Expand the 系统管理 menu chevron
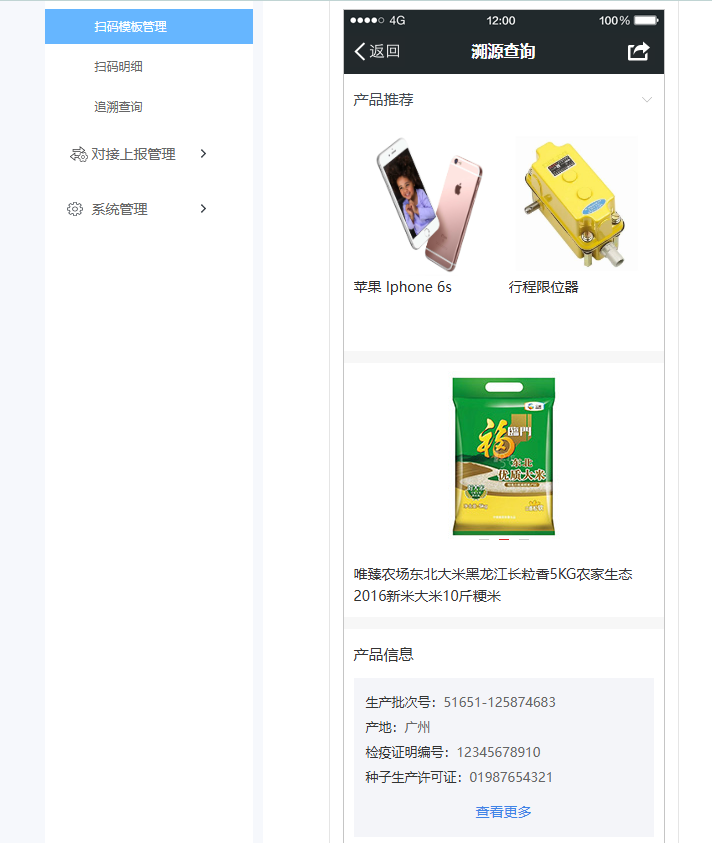Image resolution: width=712 pixels, height=843 pixels. pyautogui.click(x=203, y=209)
